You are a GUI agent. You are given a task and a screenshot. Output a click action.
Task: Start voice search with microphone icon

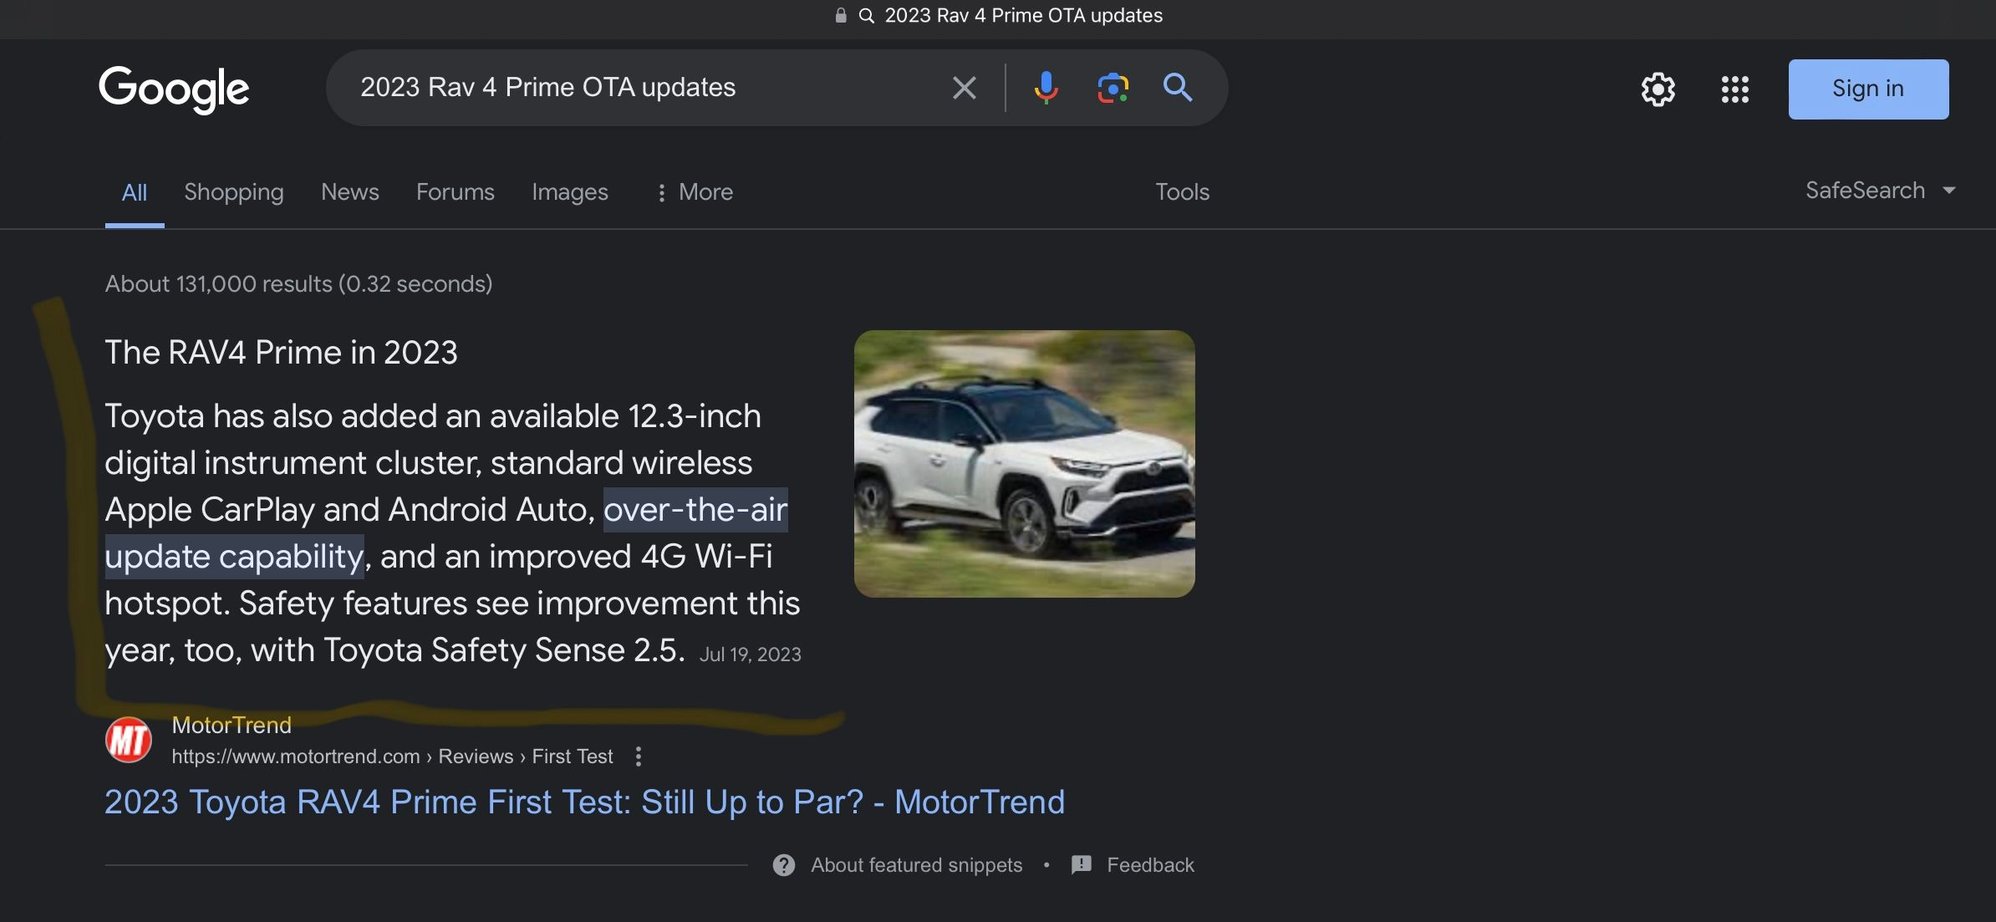(x=1045, y=88)
